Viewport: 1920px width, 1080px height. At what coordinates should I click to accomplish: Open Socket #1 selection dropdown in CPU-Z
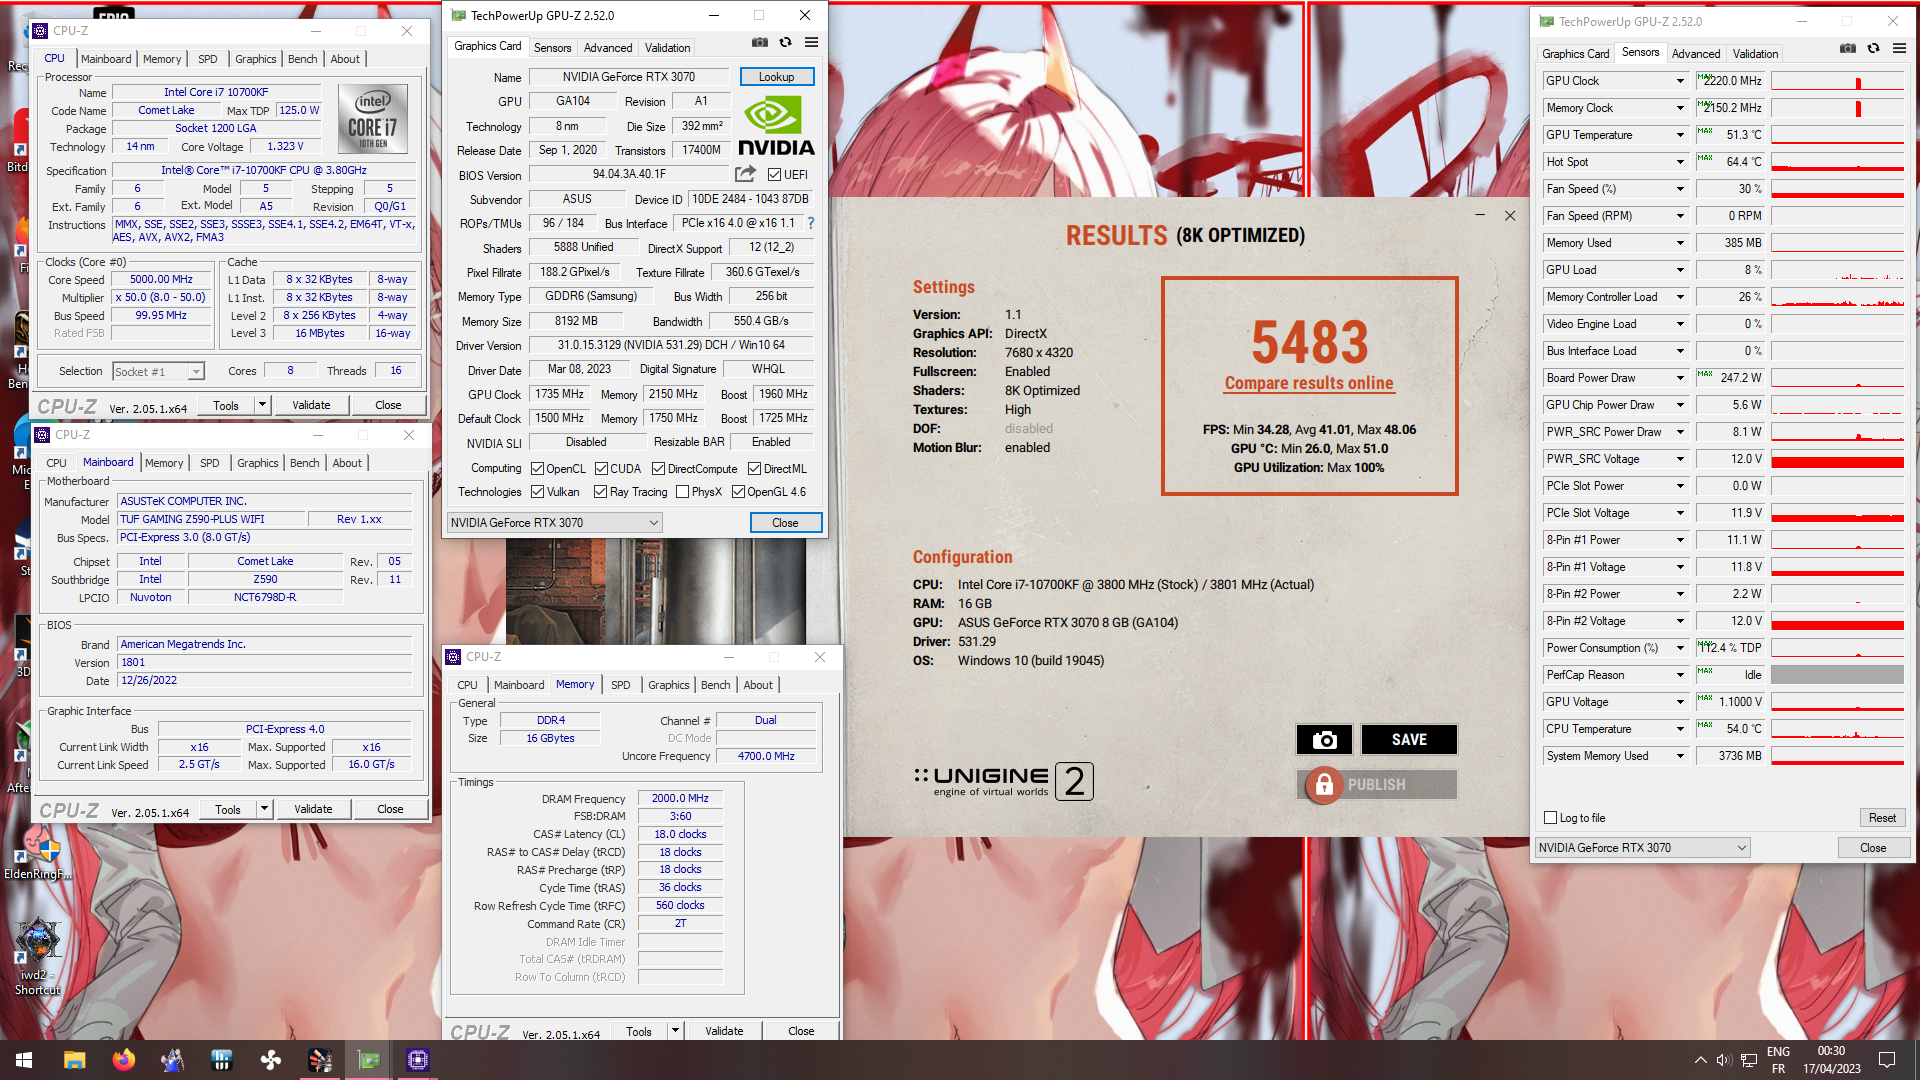pos(158,372)
